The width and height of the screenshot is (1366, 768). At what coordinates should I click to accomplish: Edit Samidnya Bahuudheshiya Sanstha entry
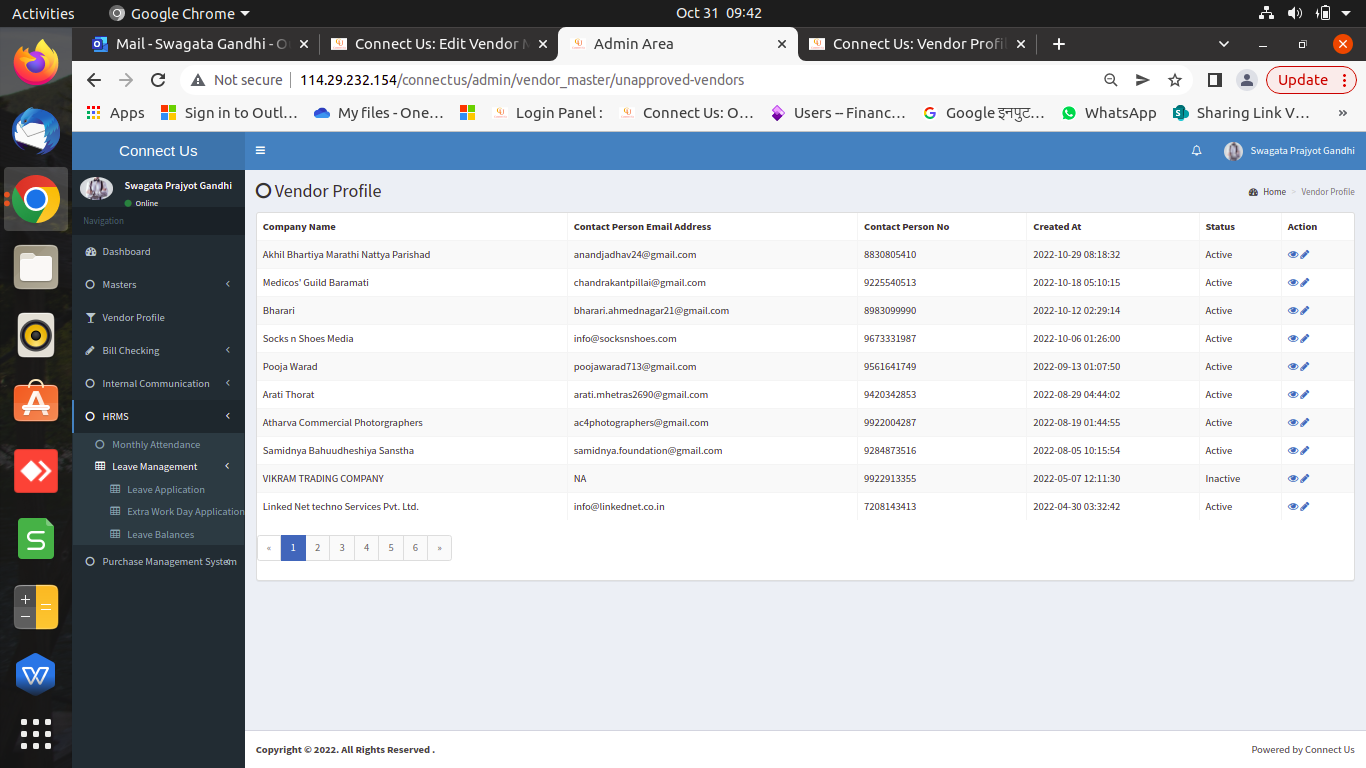[x=1305, y=451]
